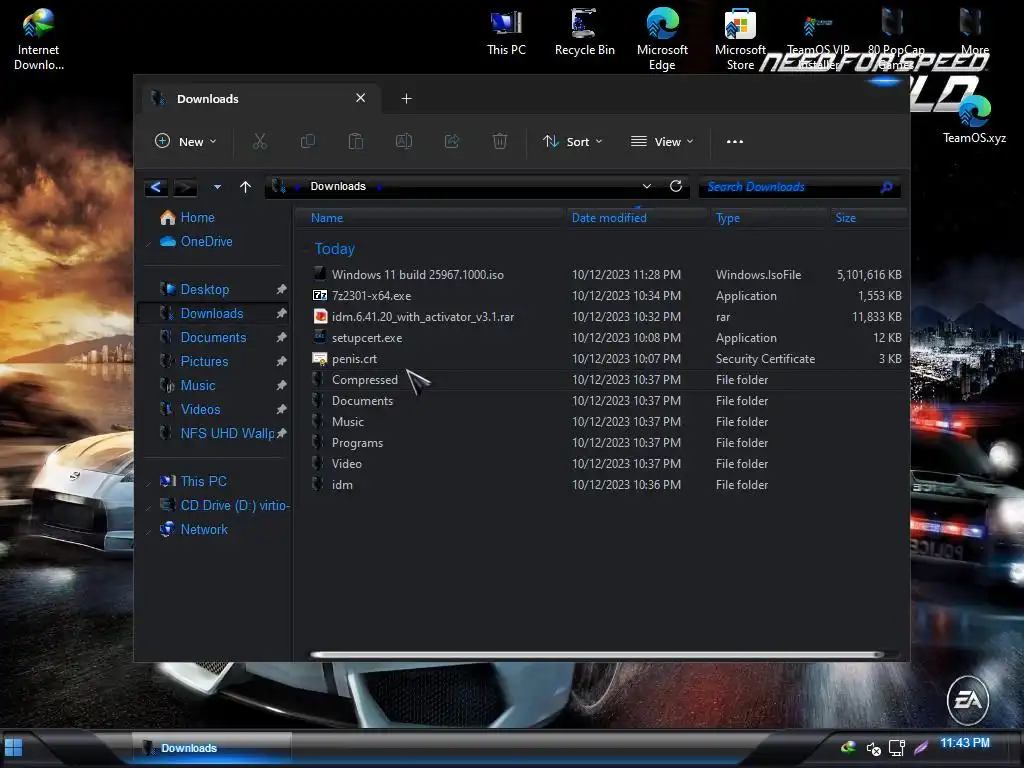Click the horizontal scrollbar thumb
1024x768 pixels.
pos(597,654)
